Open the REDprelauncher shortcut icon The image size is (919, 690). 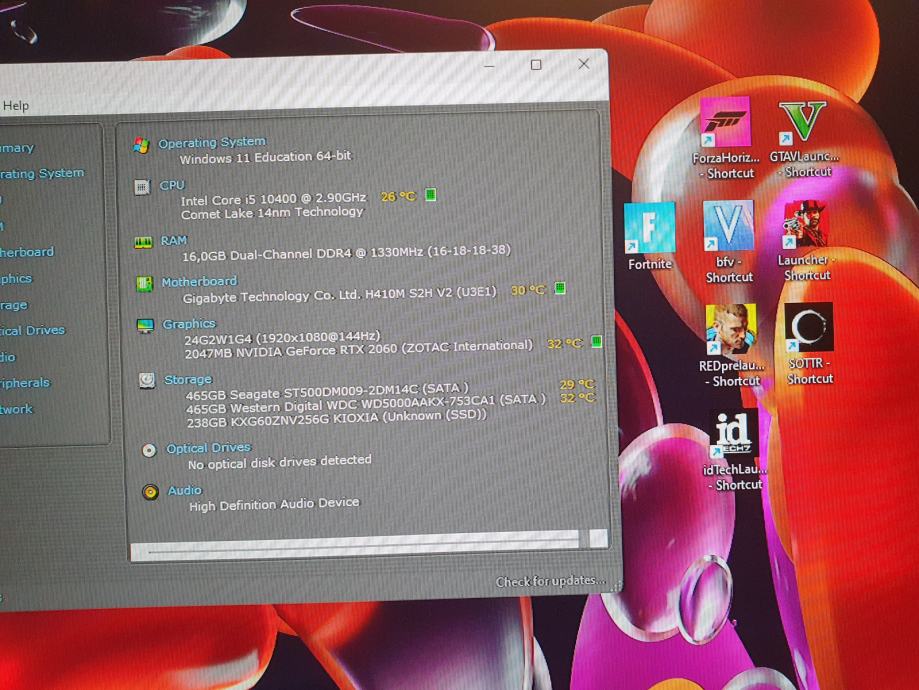coord(731,346)
